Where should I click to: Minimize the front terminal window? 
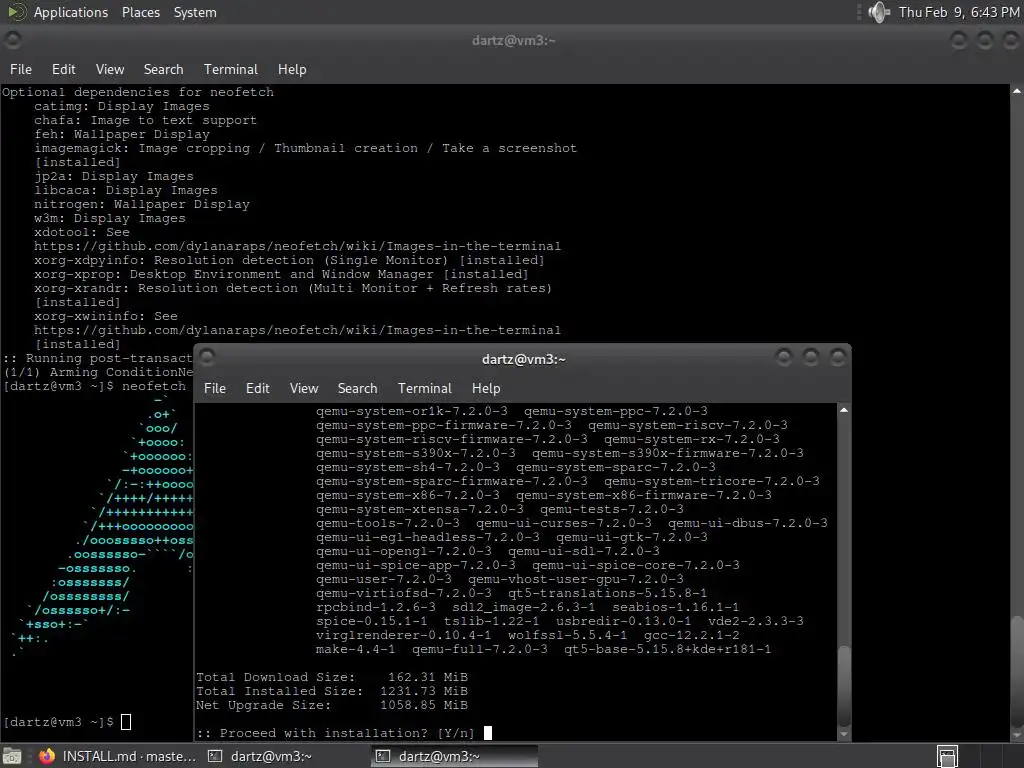click(x=784, y=357)
